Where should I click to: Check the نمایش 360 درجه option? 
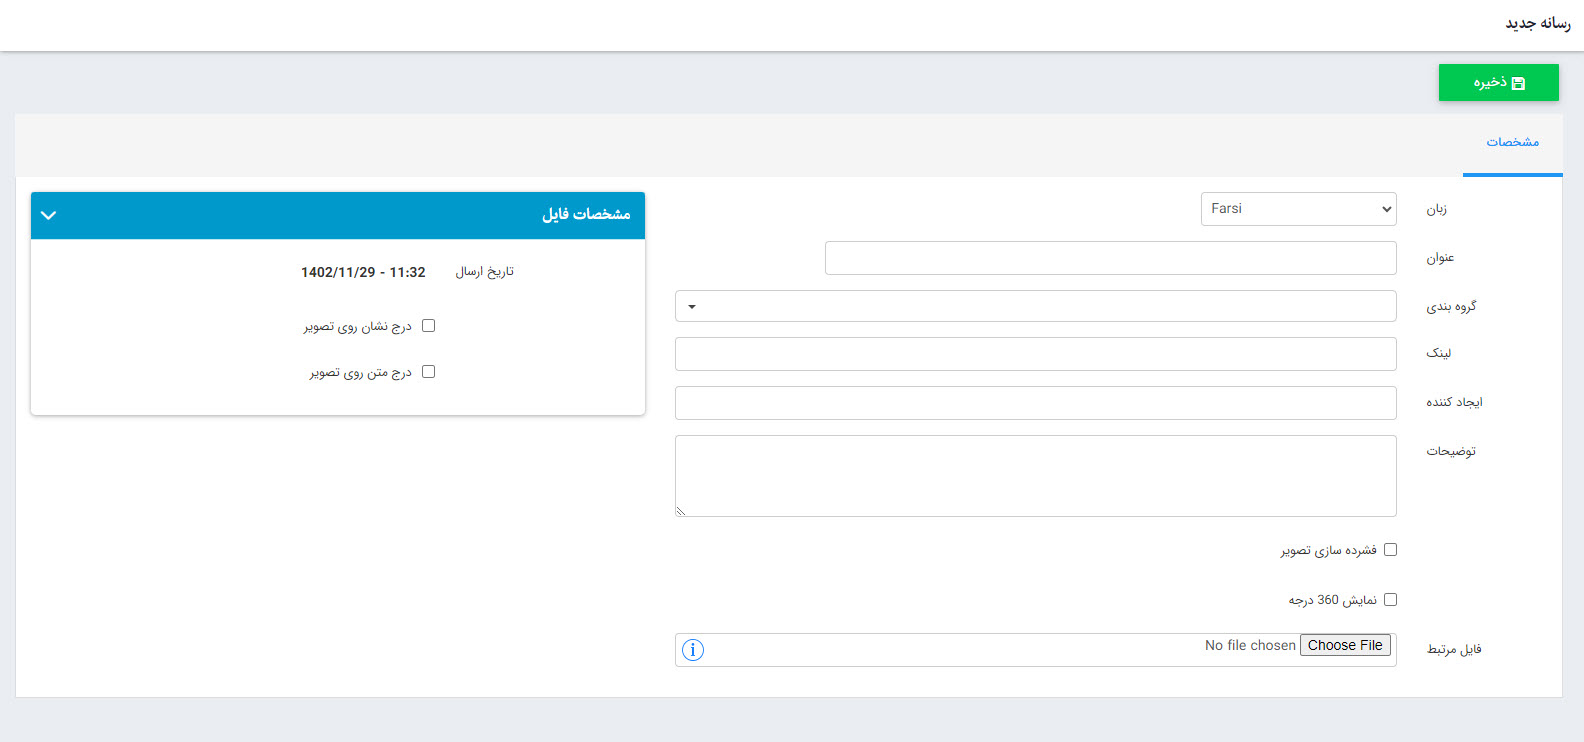pyautogui.click(x=1390, y=600)
